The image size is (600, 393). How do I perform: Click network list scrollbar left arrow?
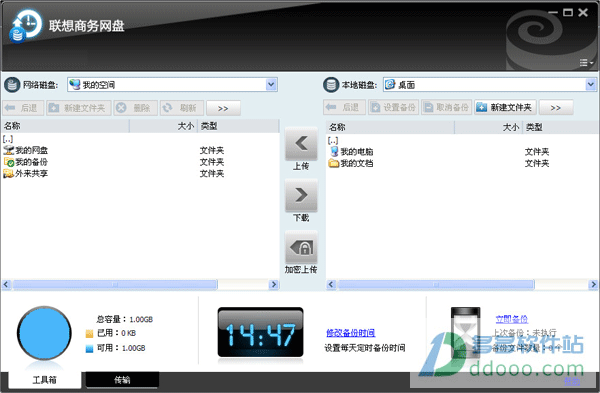(x=6, y=284)
